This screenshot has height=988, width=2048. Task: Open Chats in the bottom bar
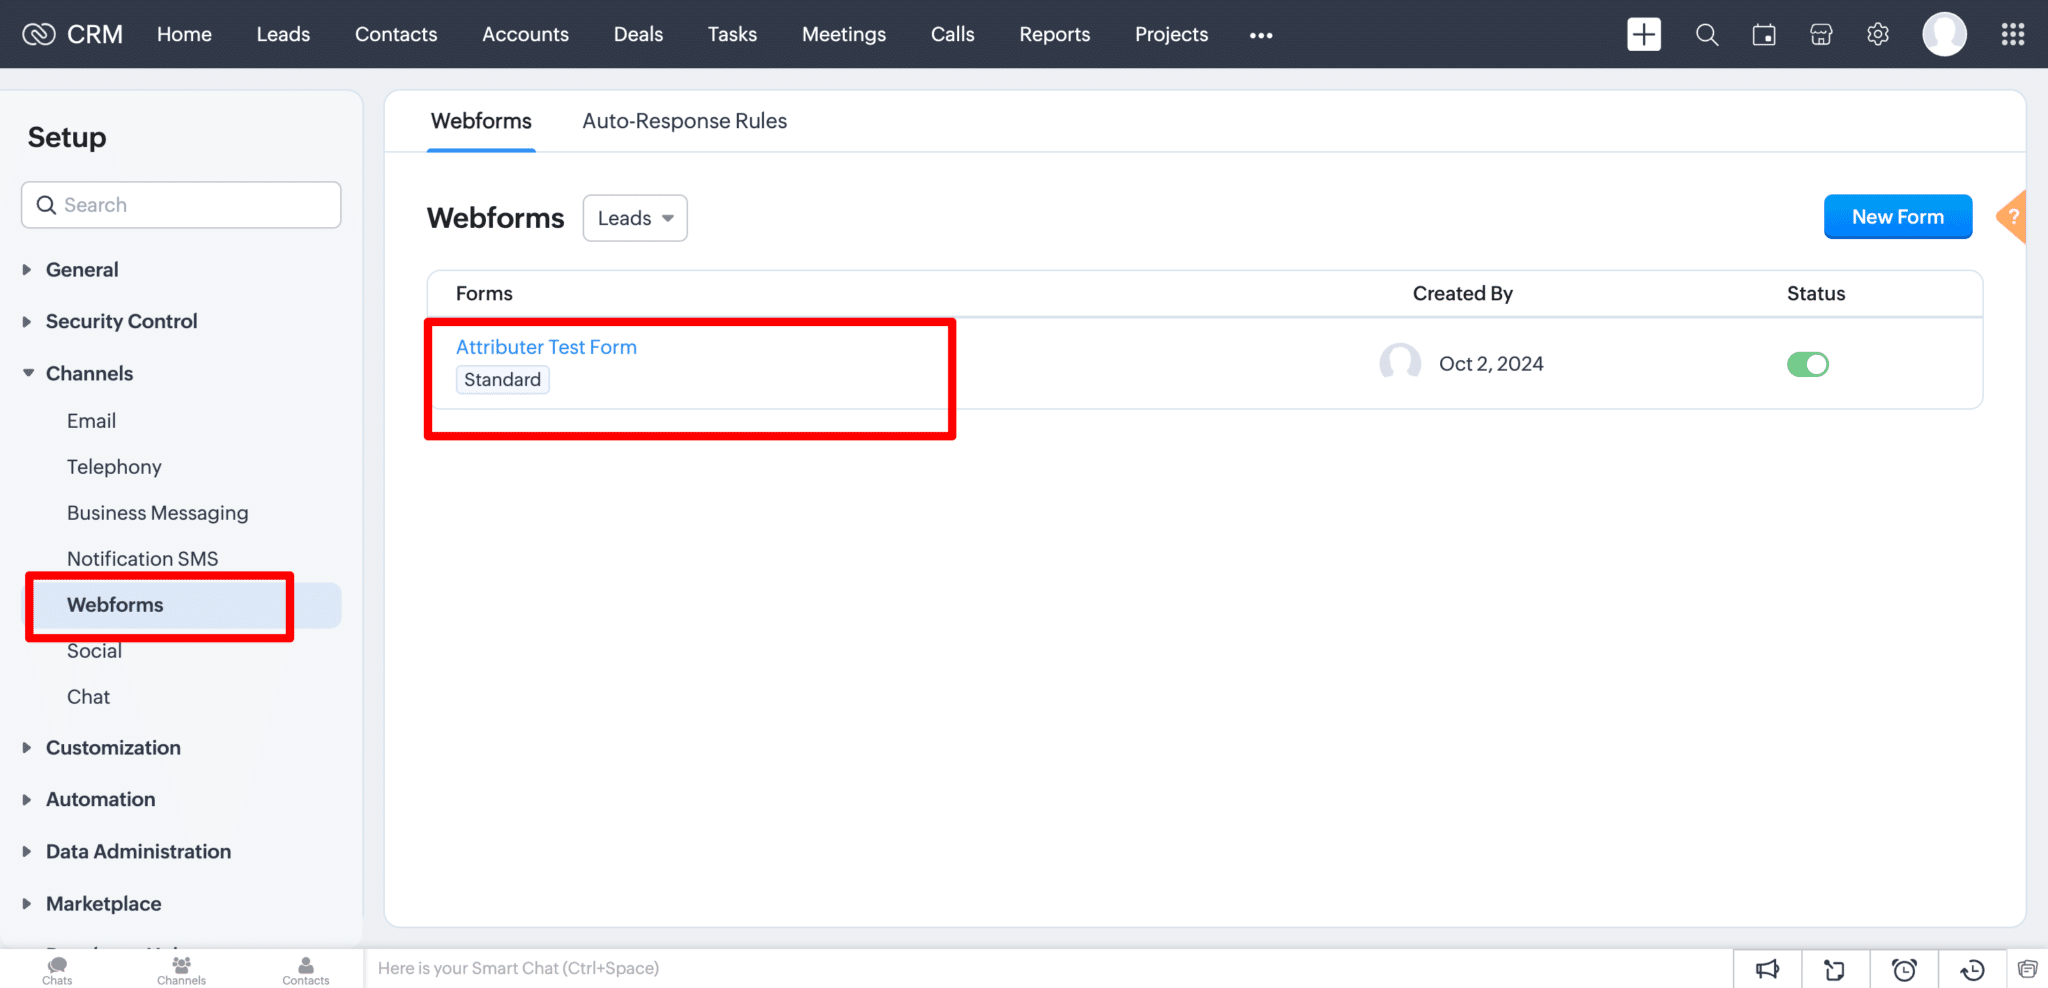57,970
